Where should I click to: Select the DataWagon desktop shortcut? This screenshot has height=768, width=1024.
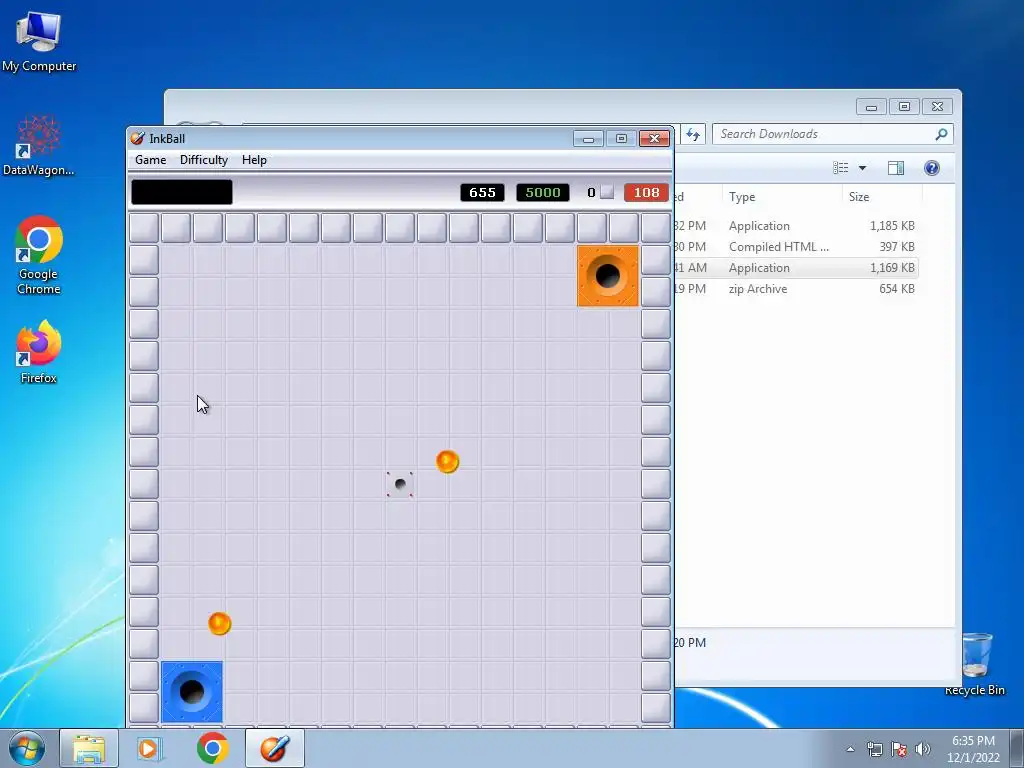coord(39,146)
